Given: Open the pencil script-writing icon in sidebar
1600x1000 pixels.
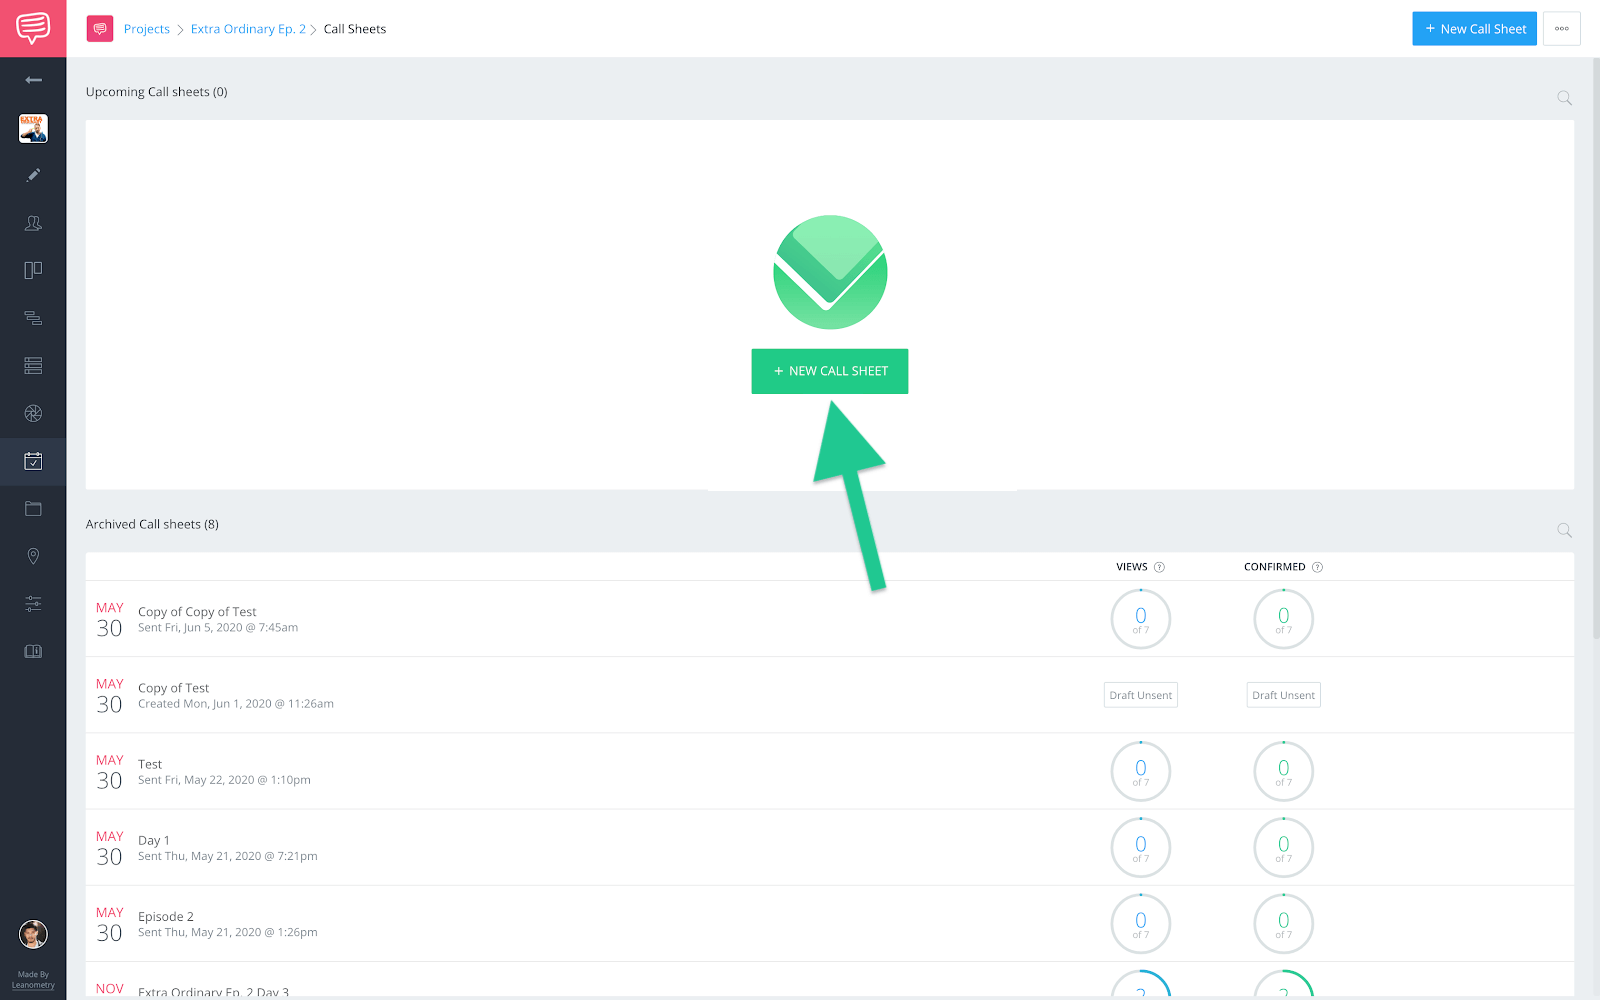Looking at the screenshot, I should click(x=33, y=175).
